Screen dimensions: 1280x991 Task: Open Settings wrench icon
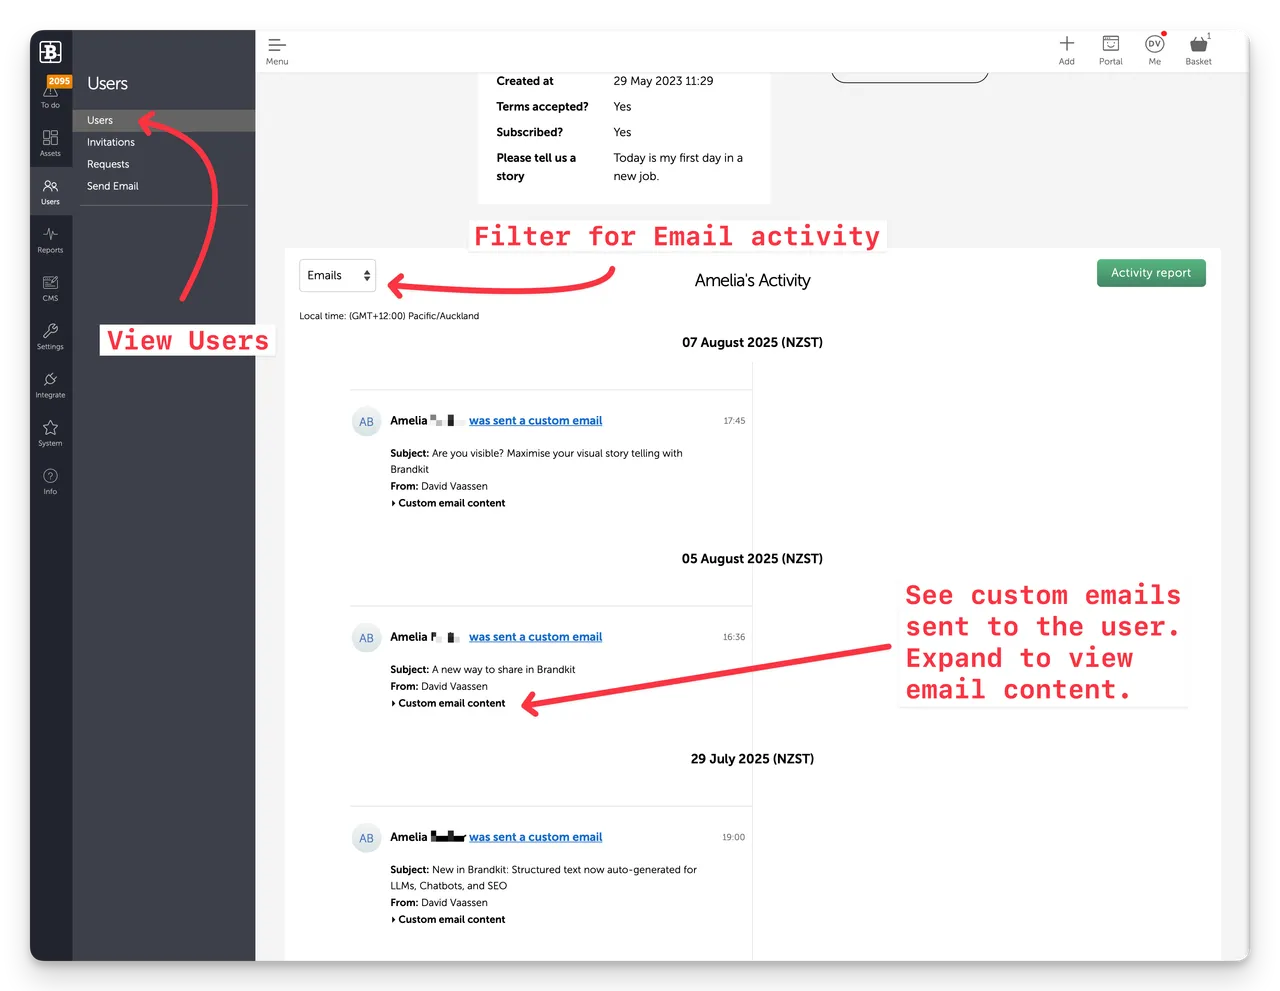point(50,335)
